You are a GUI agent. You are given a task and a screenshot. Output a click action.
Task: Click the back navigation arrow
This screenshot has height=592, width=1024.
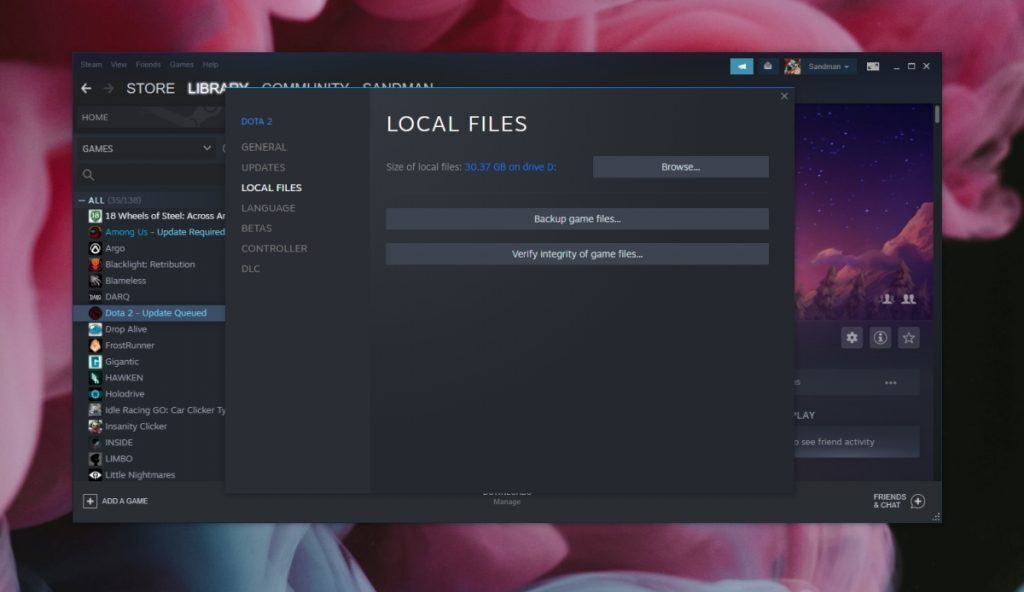coord(86,88)
